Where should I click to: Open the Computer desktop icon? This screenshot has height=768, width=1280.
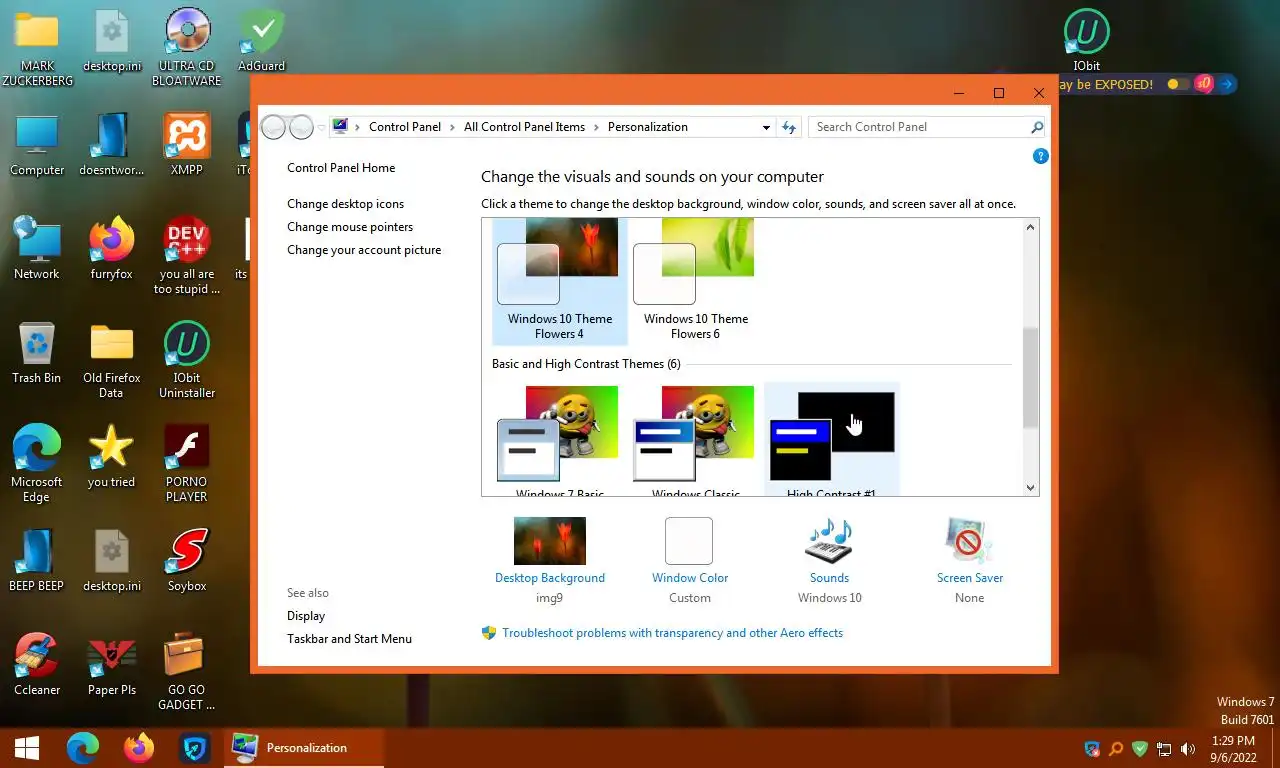37,145
